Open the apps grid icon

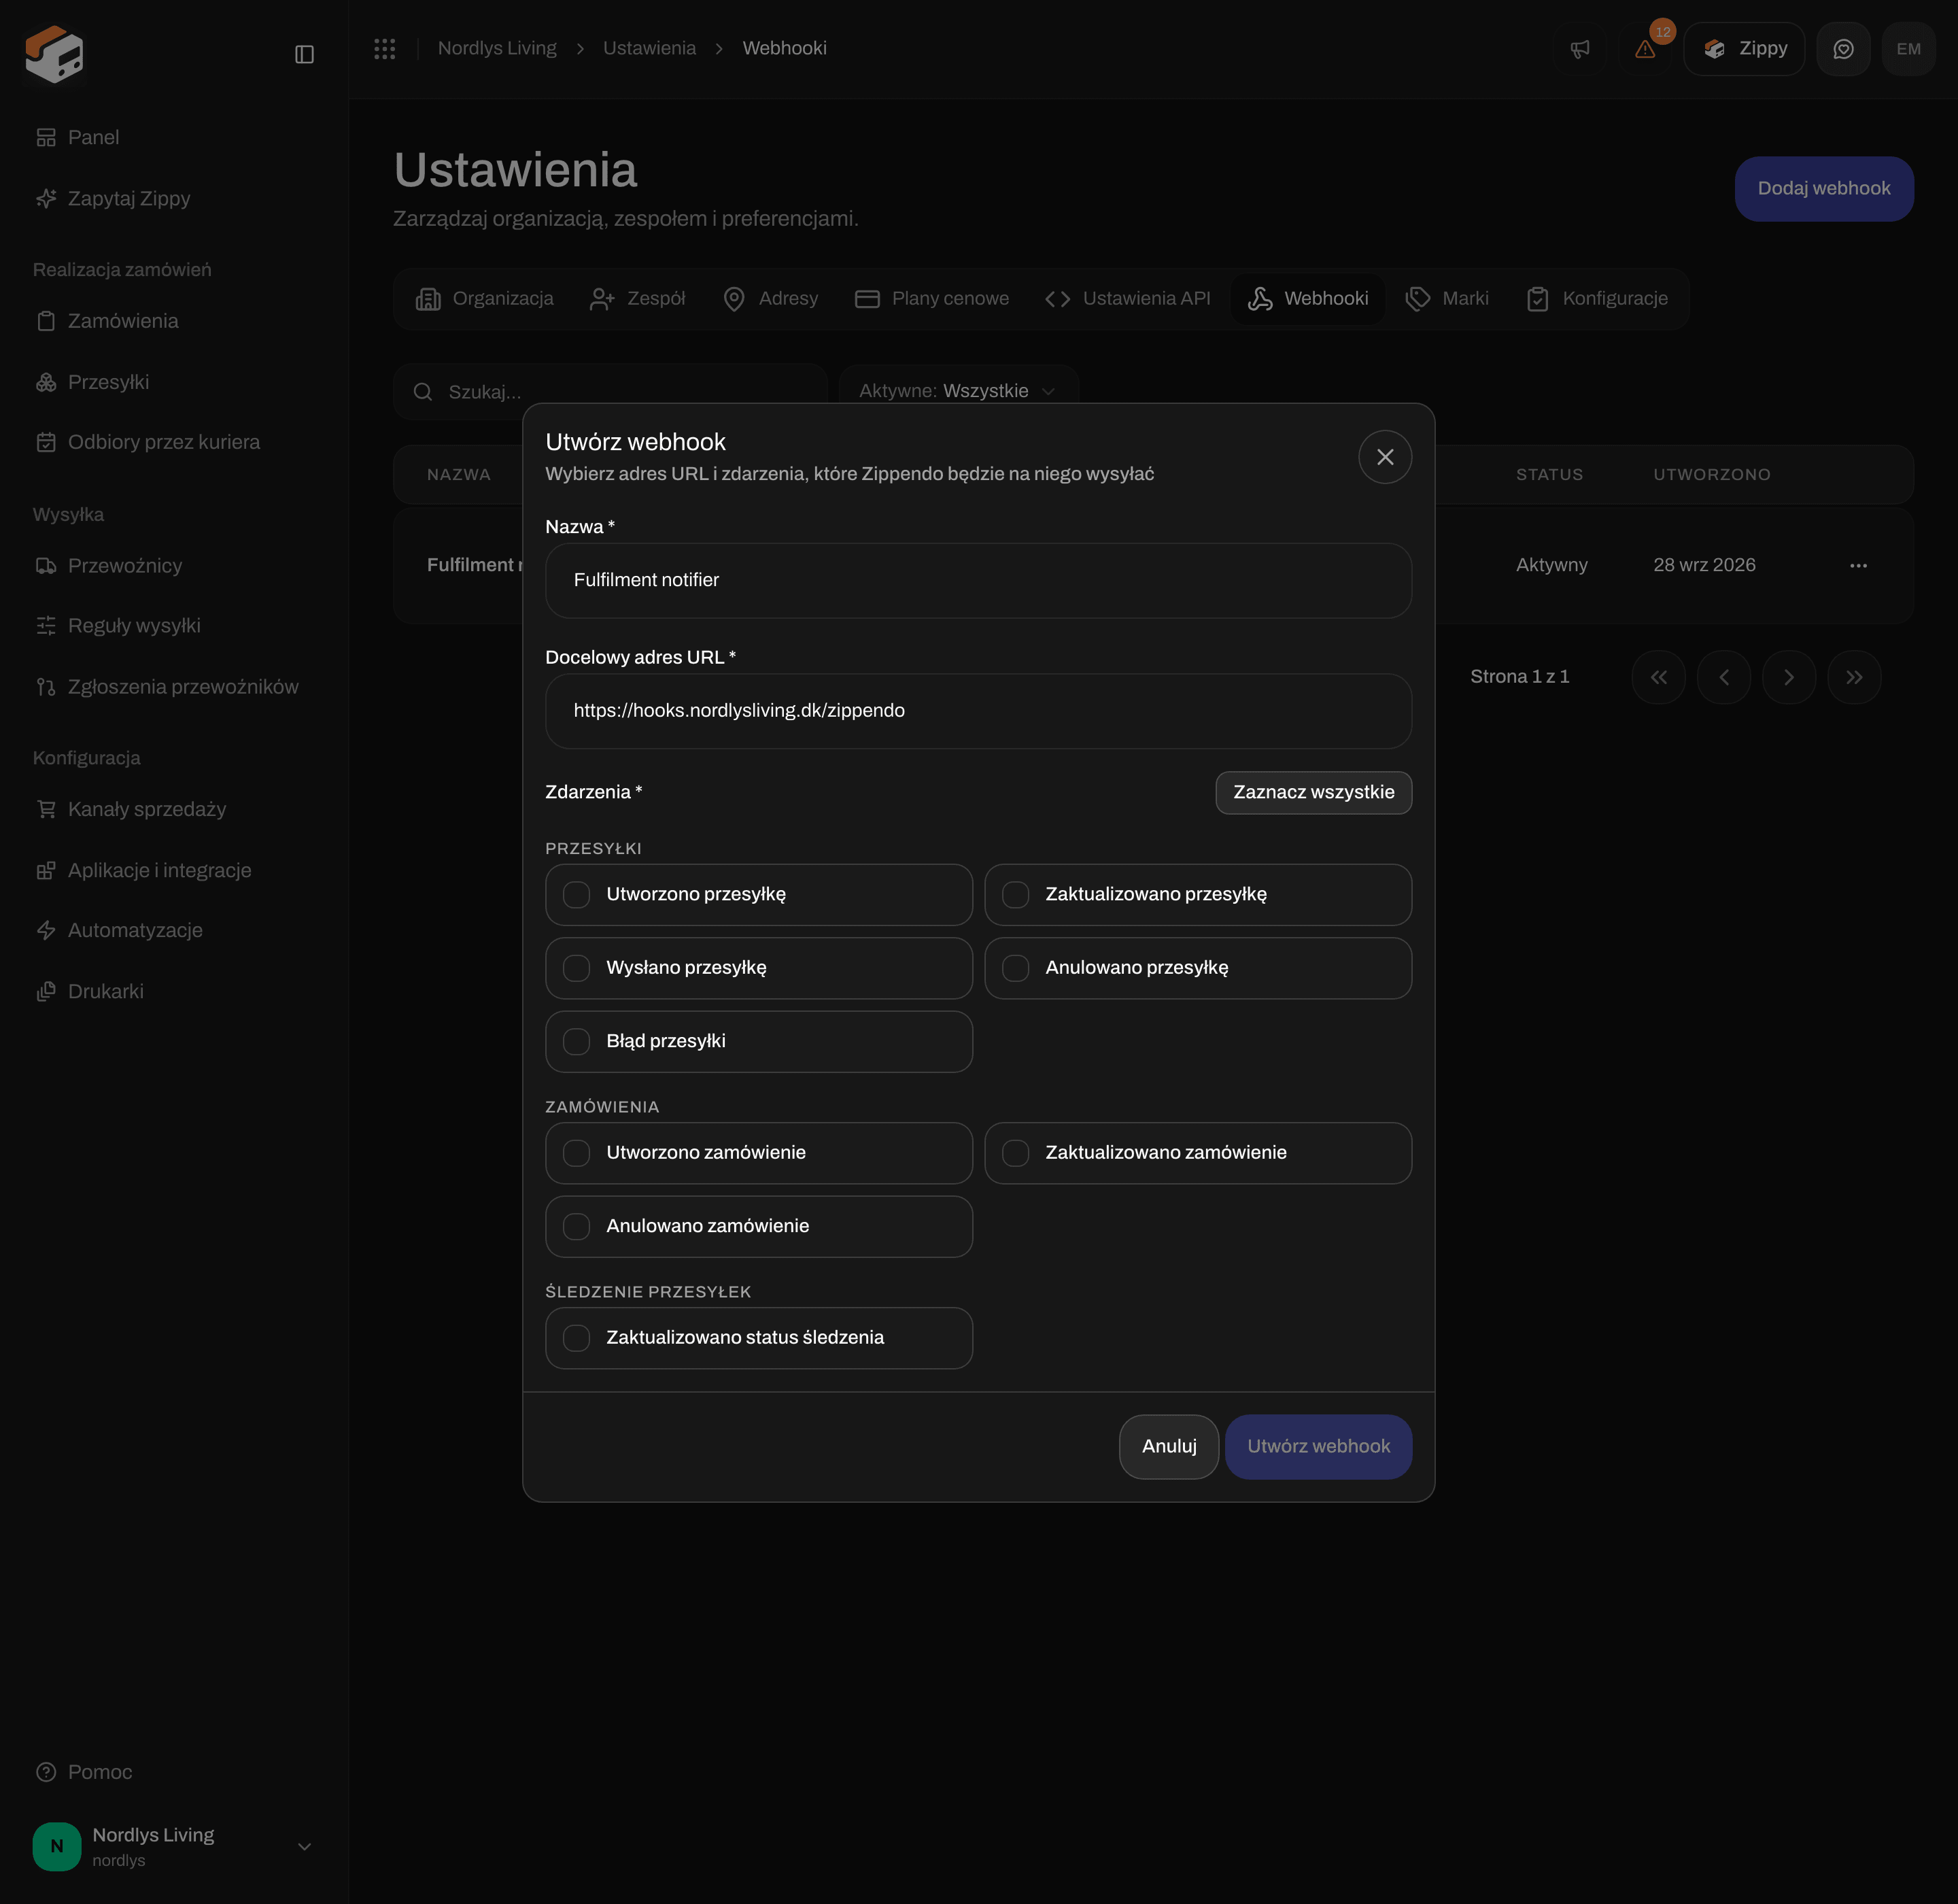tap(385, 48)
